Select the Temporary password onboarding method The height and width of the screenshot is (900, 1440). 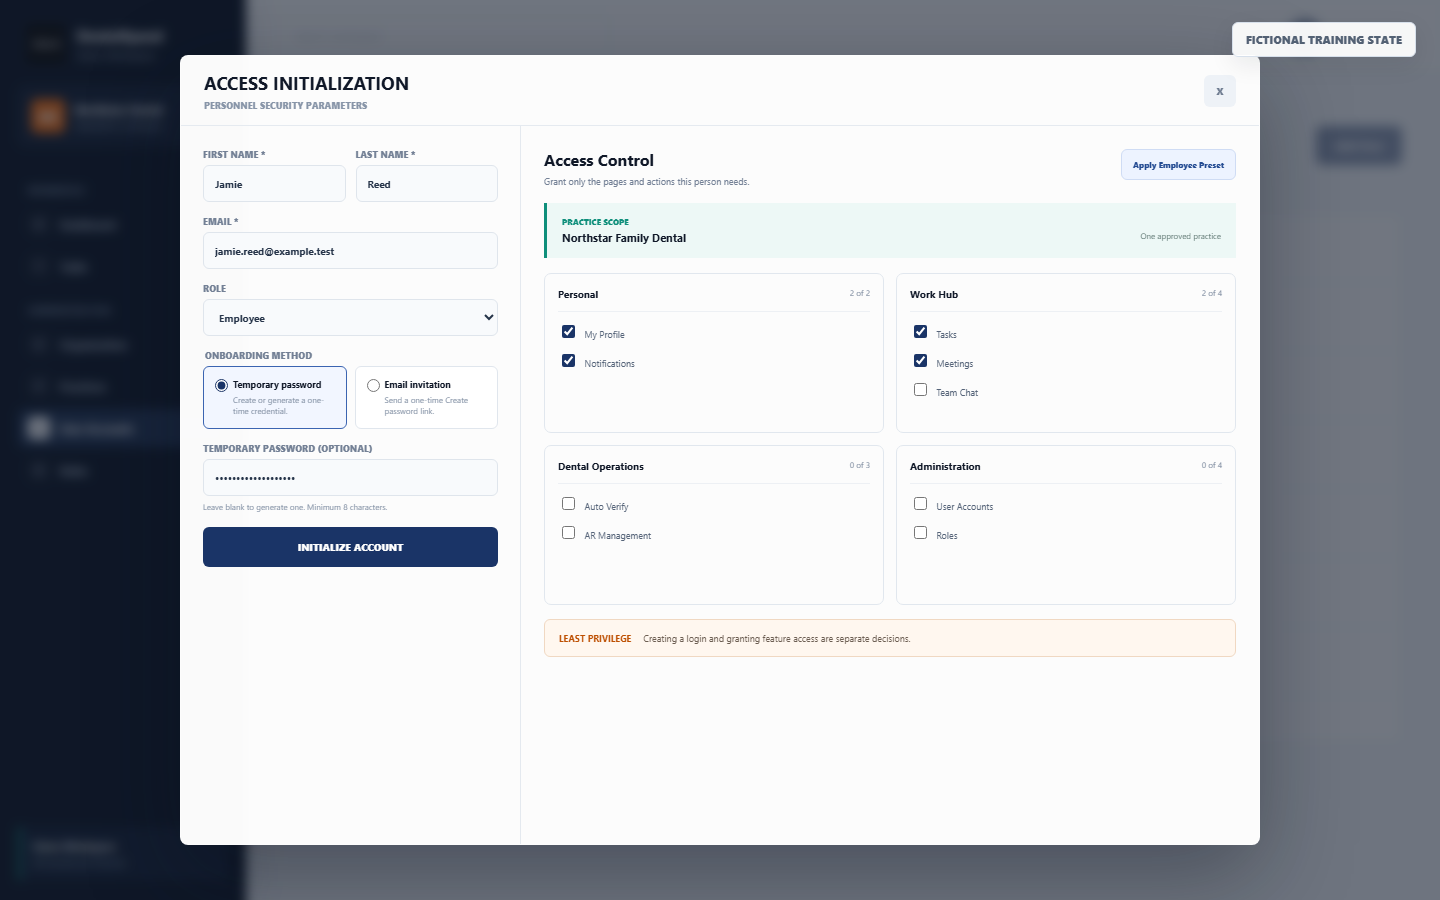275,397
